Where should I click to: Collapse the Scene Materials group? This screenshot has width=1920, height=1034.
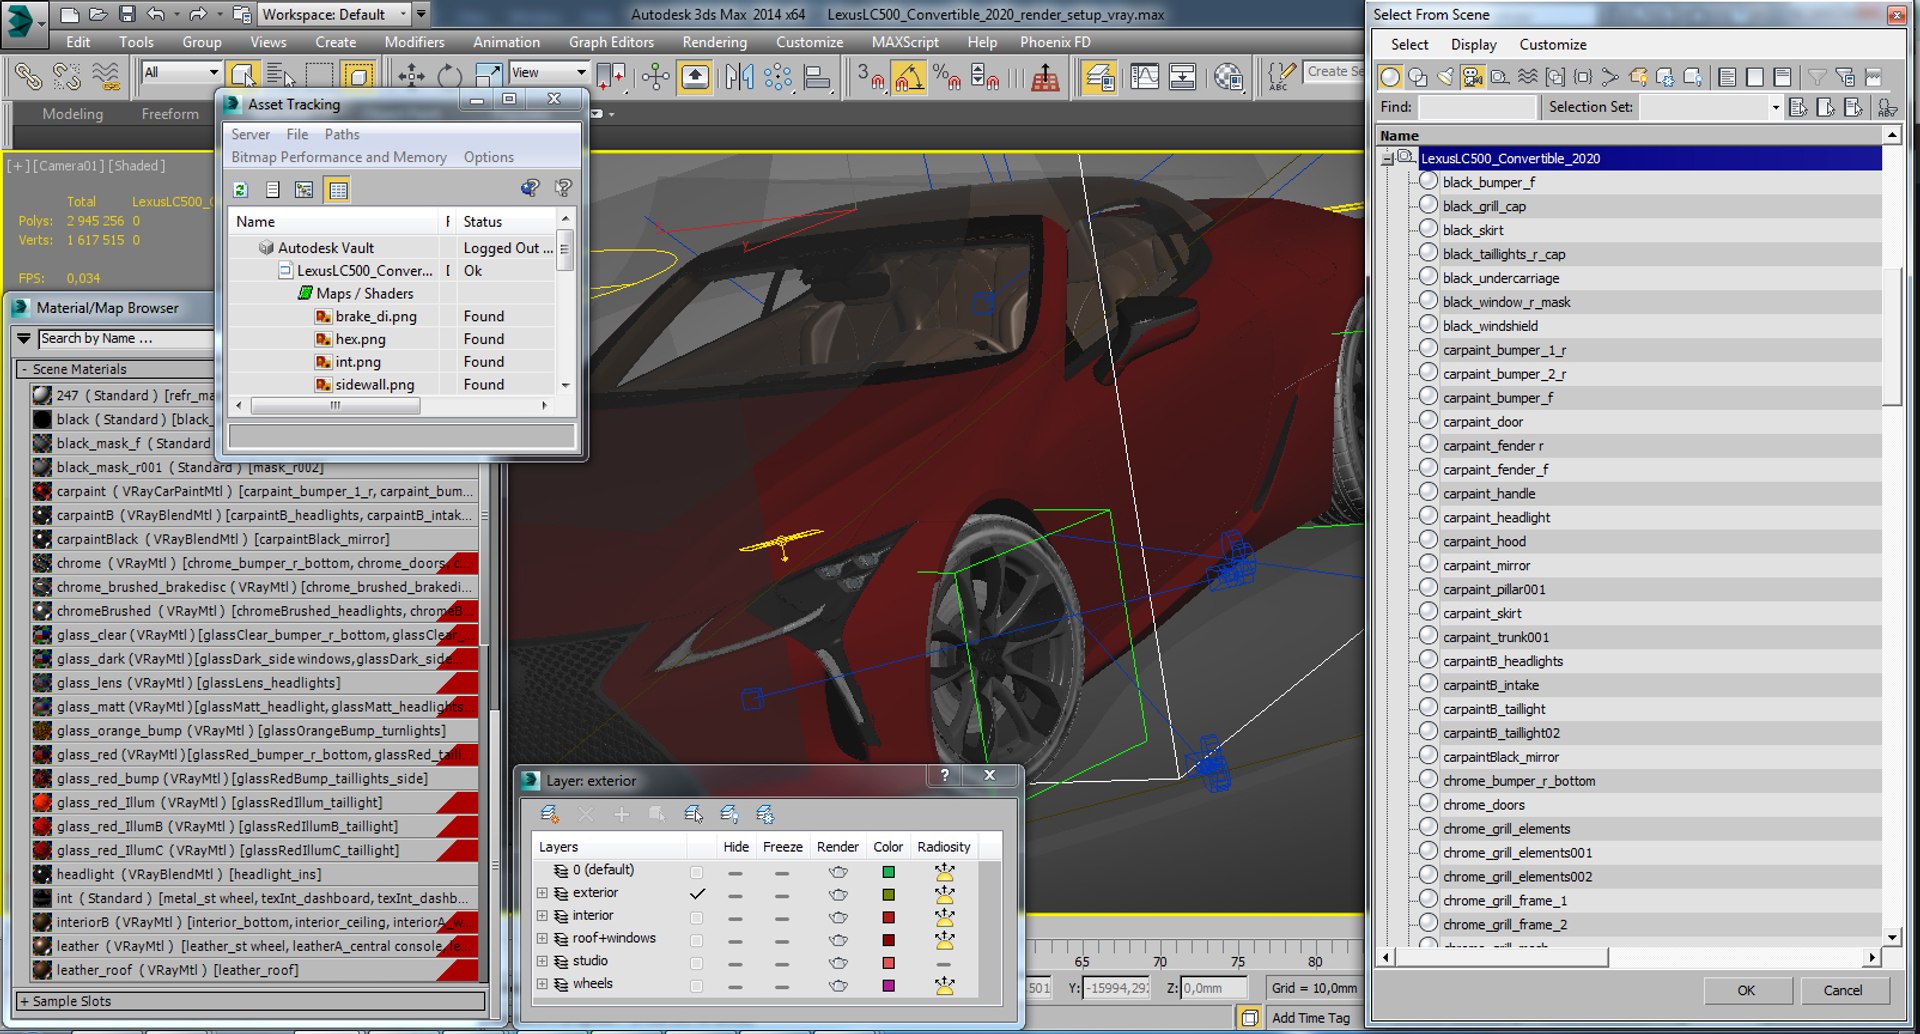coord(24,369)
